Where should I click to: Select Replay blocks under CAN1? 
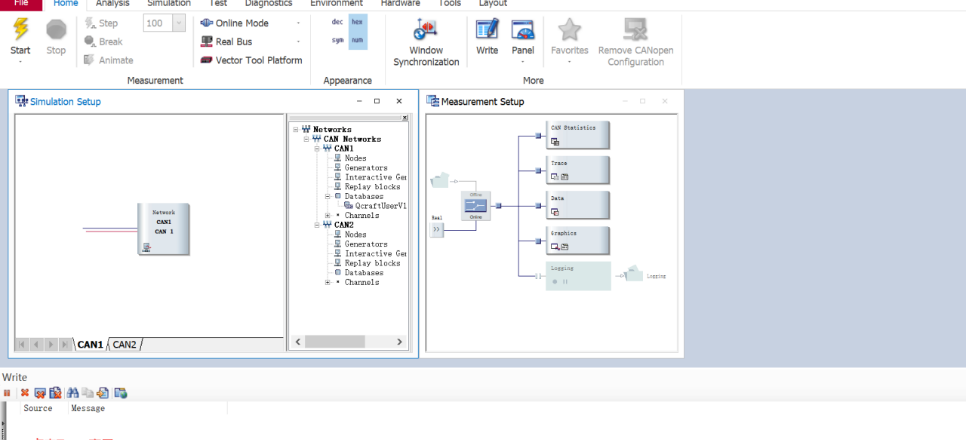372,187
